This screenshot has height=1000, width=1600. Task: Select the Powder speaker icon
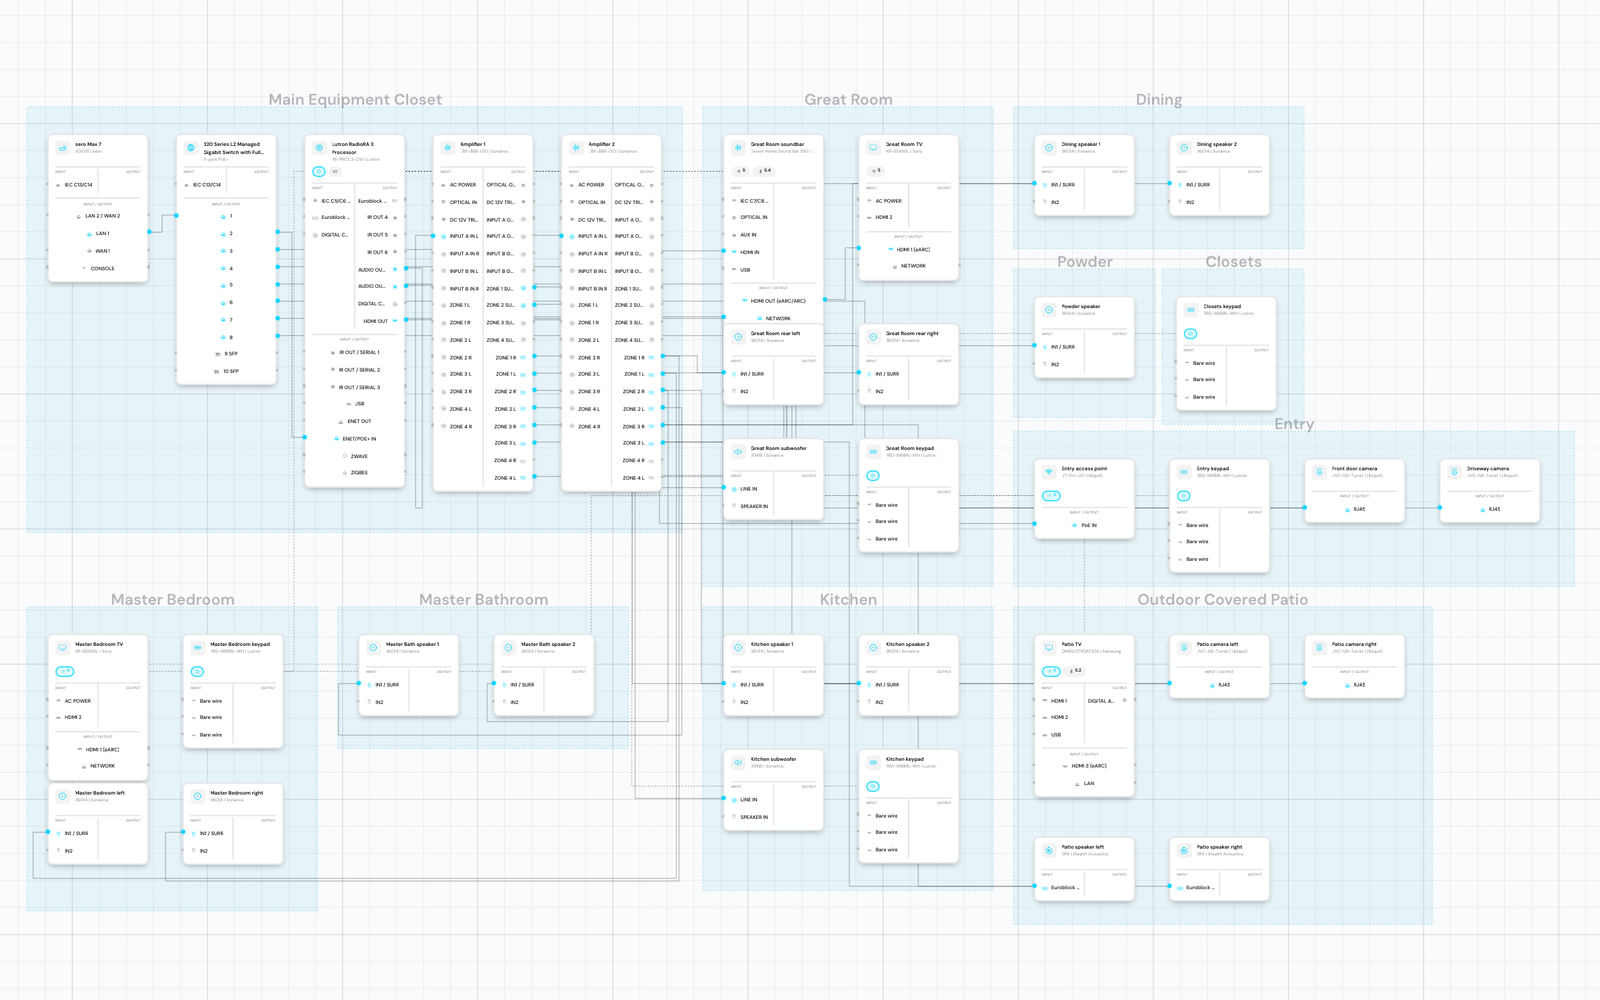[x=1048, y=310]
